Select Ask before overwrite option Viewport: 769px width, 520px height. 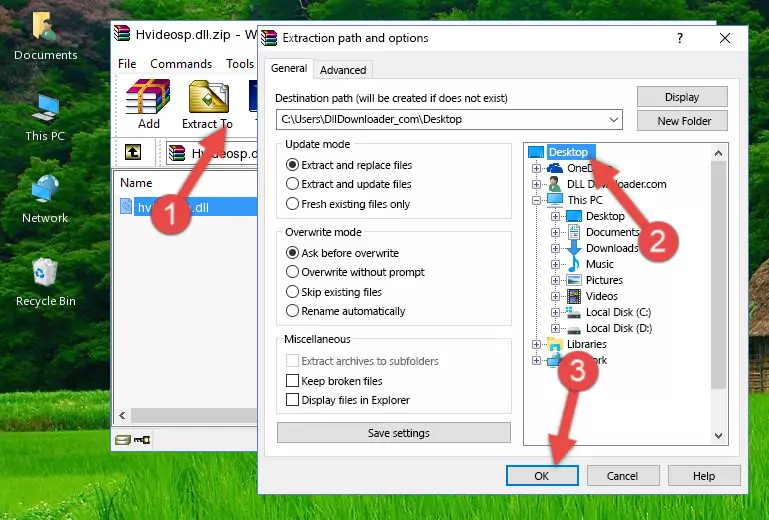tap(292, 253)
